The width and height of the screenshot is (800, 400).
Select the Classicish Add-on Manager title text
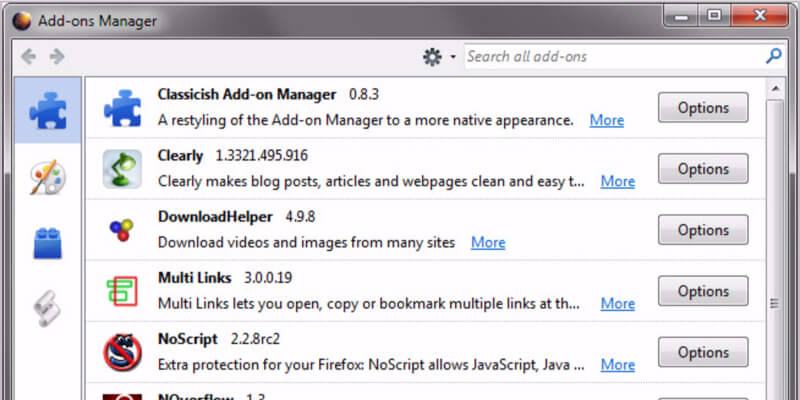pyautogui.click(x=247, y=95)
